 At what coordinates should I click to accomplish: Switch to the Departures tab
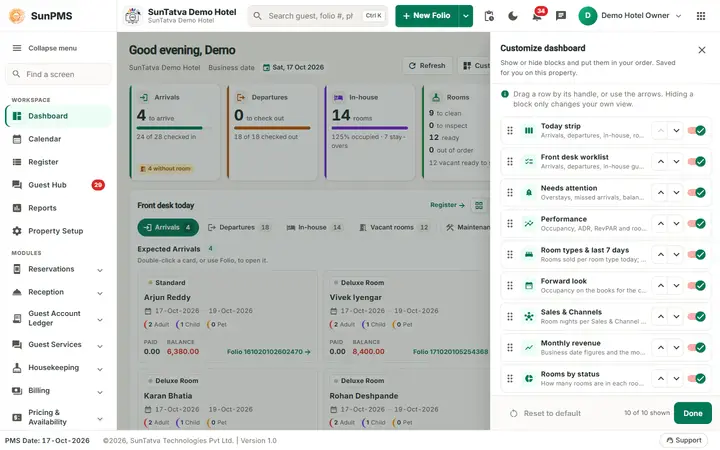(x=239, y=227)
